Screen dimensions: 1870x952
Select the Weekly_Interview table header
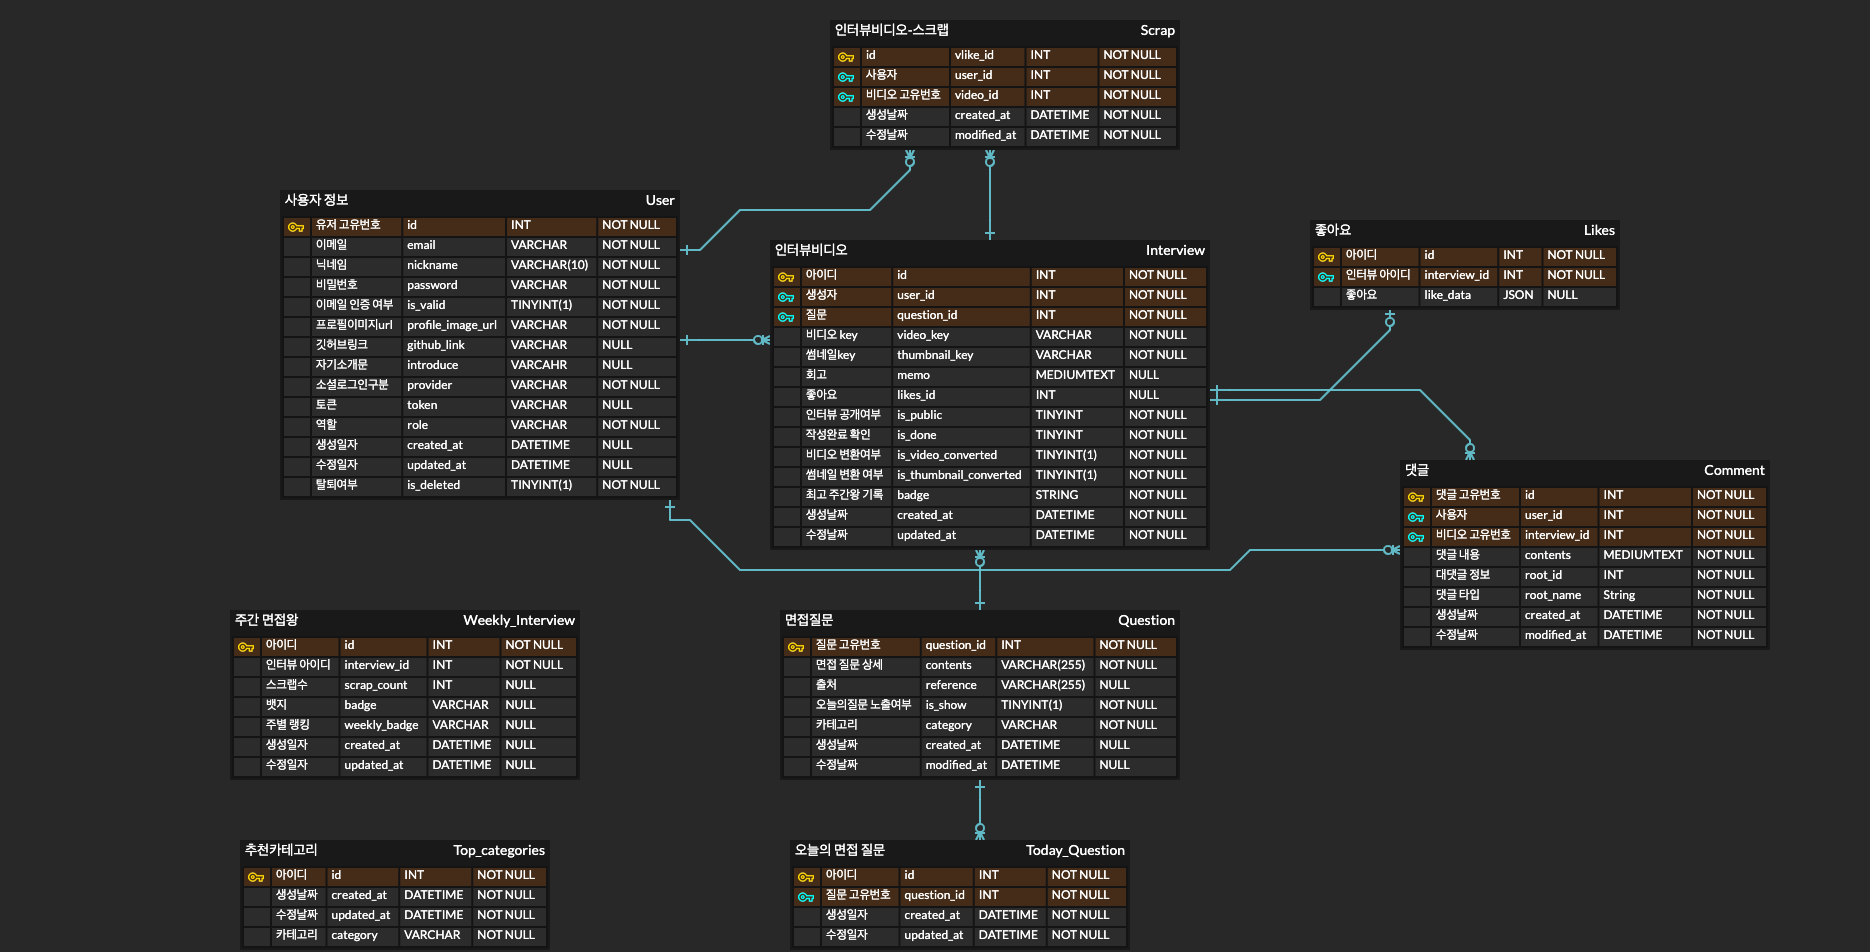tap(405, 620)
